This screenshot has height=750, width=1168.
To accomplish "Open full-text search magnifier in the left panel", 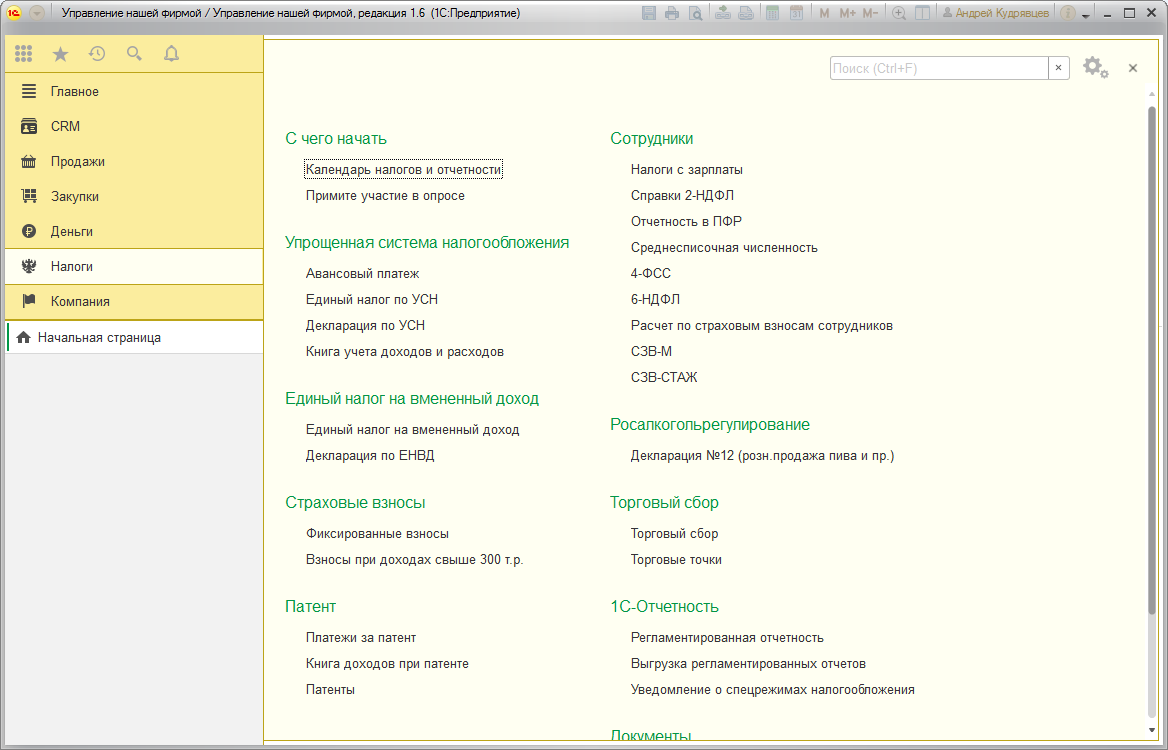I will [134, 54].
